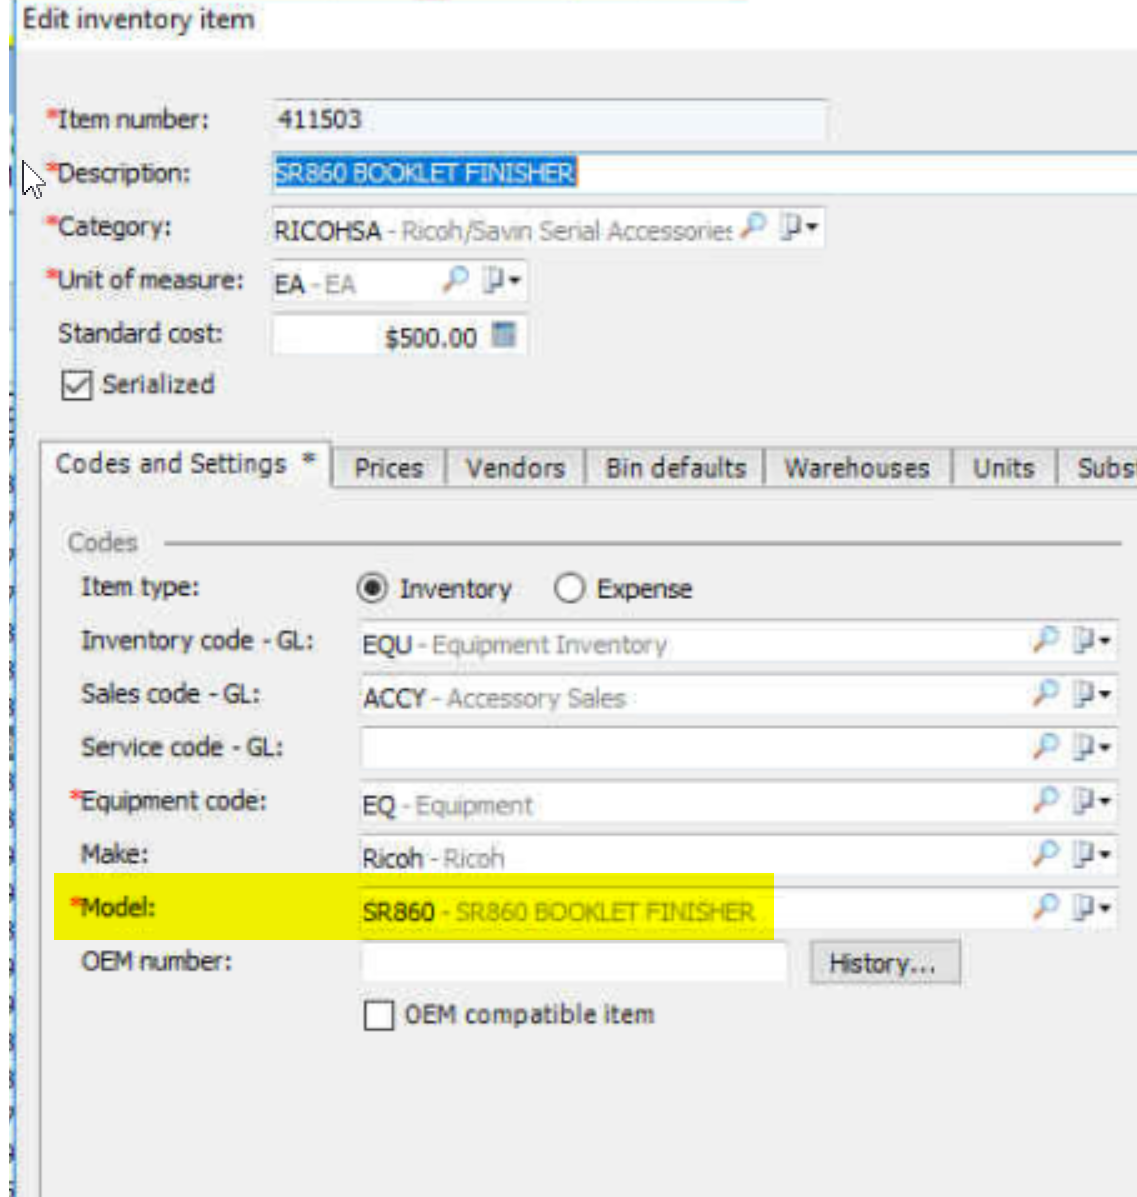Search Sales code - GL with magnifier
The image size is (1137, 1197).
click(1045, 693)
